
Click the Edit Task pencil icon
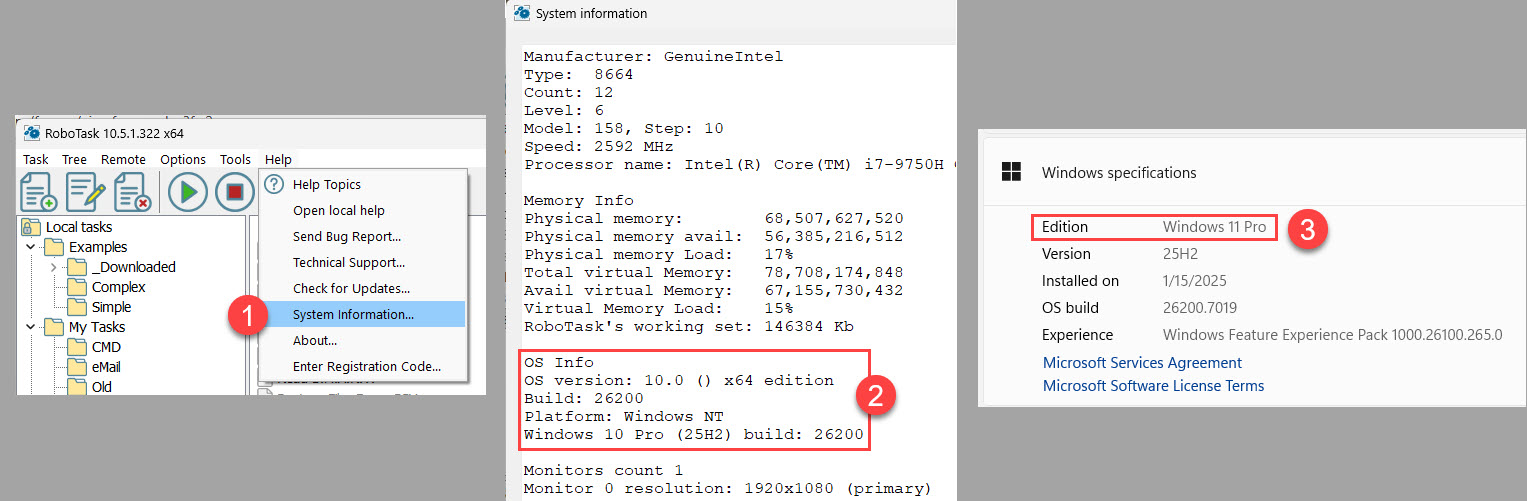tap(86, 192)
